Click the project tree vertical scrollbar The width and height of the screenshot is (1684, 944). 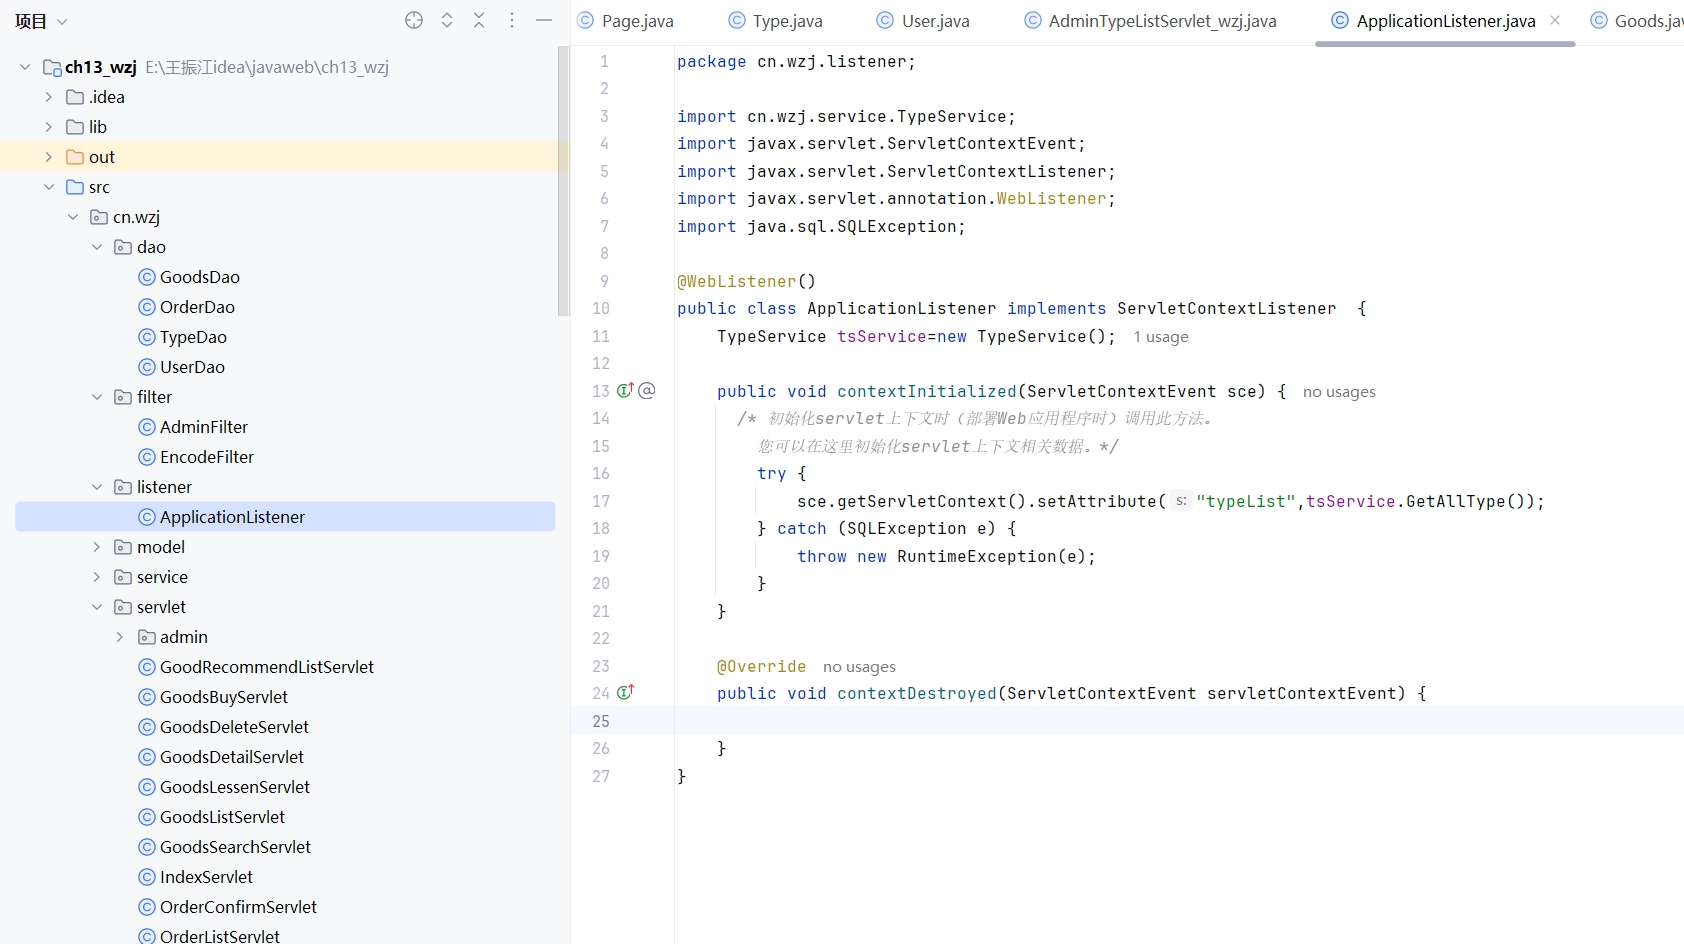coord(563,180)
